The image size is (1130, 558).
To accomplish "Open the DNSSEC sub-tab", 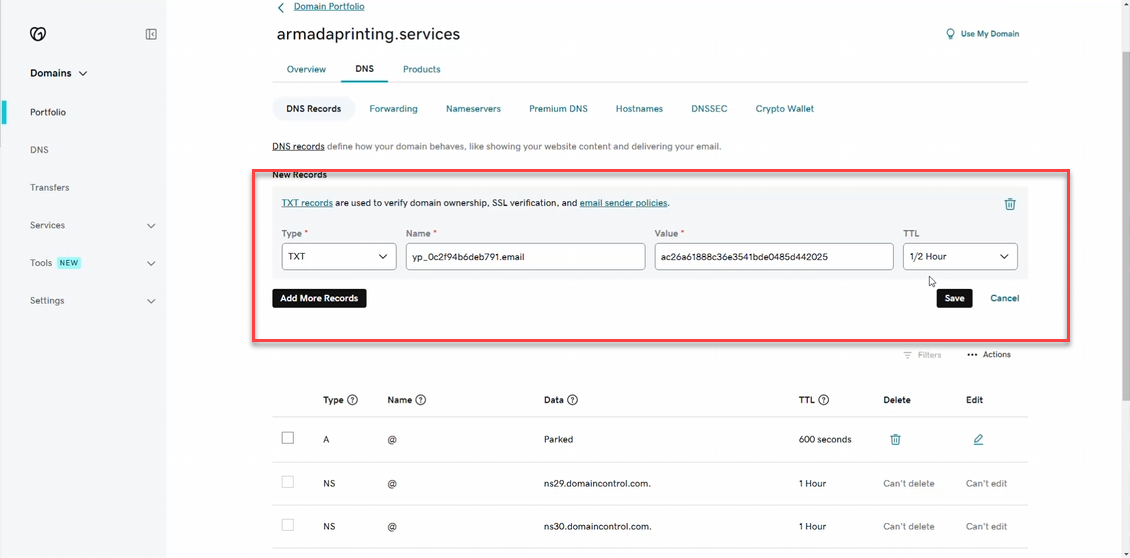I will click(709, 109).
